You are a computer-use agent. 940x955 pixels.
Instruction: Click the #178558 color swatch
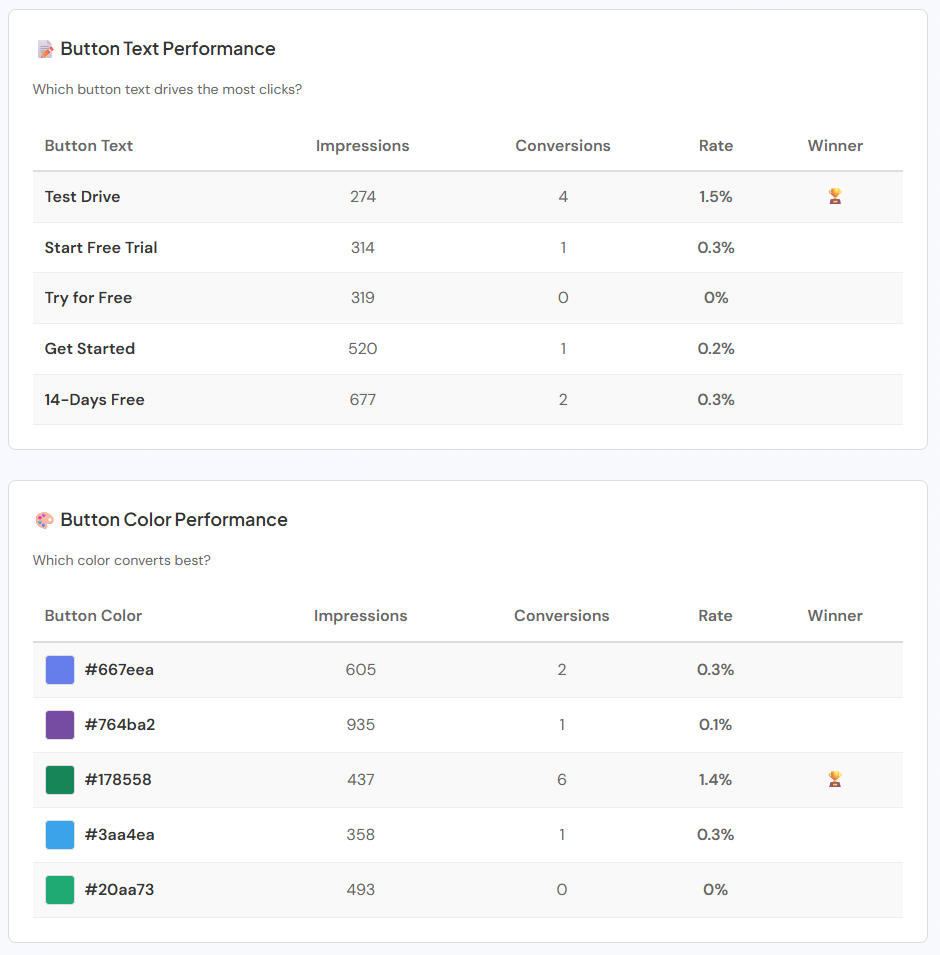point(58,779)
